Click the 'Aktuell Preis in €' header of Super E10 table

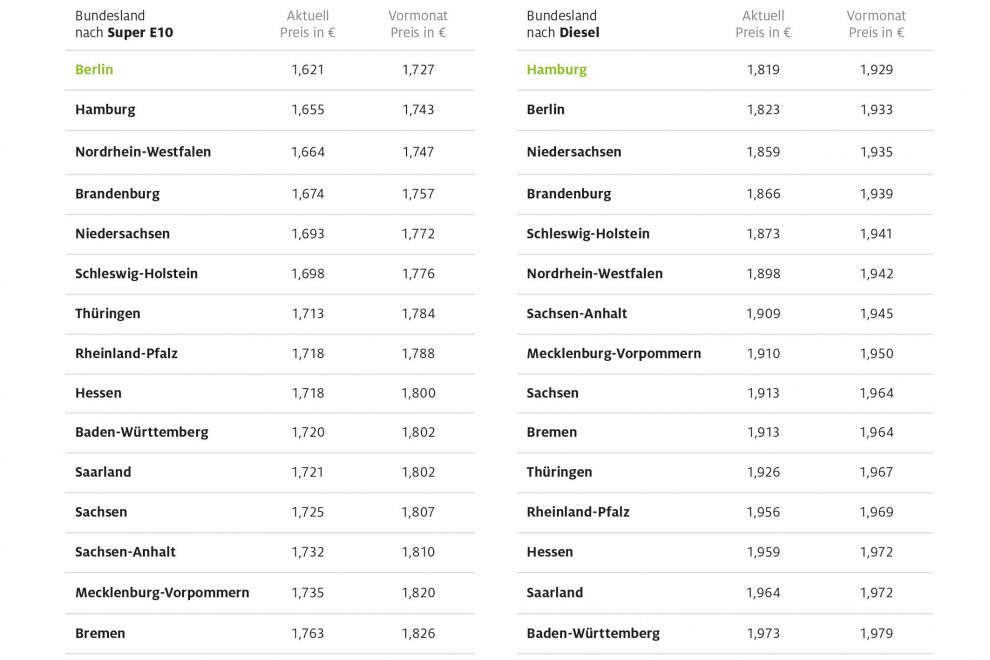click(x=307, y=24)
